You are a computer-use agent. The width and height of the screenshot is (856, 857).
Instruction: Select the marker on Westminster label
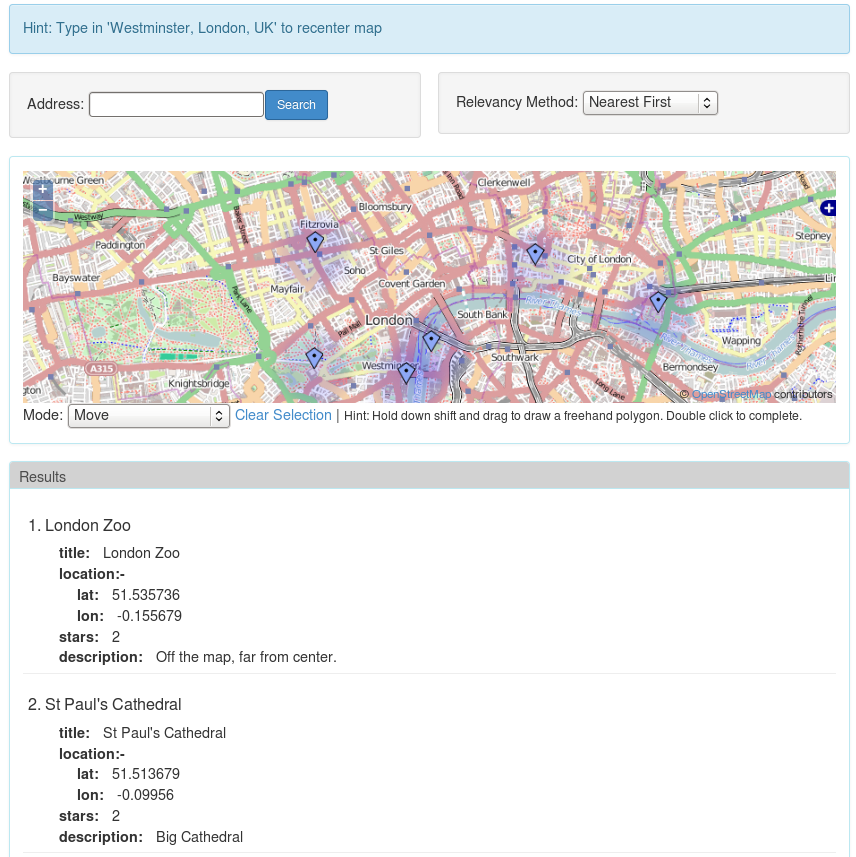coord(406,373)
